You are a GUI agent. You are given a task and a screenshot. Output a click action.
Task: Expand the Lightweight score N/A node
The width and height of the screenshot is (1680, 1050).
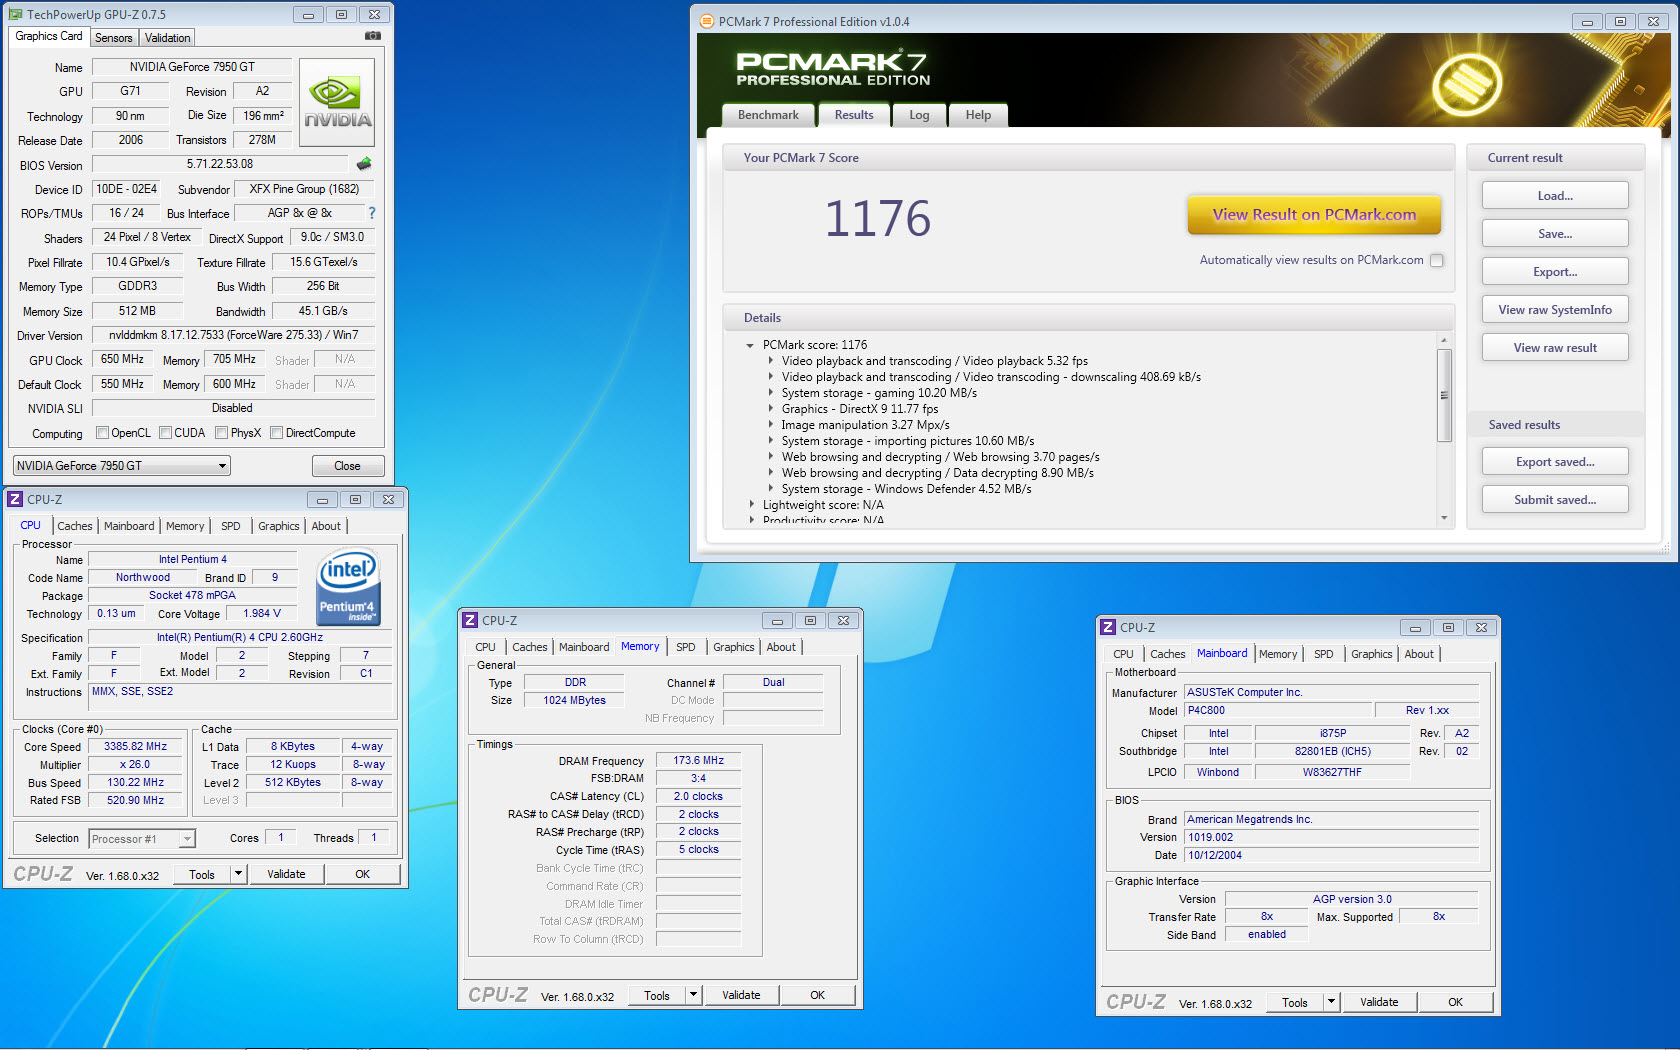click(x=751, y=505)
